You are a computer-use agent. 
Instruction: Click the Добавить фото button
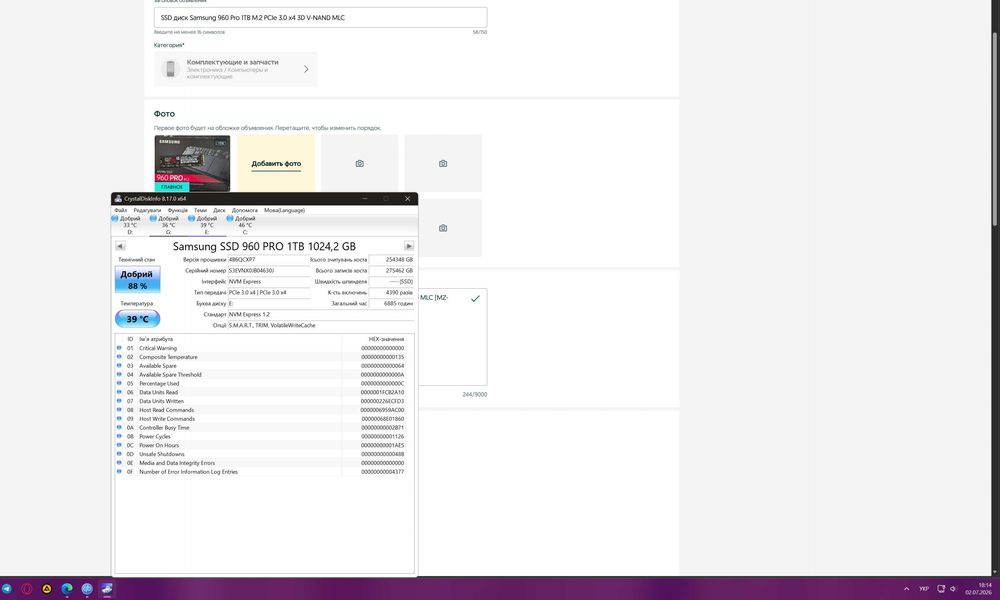(276, 163)
